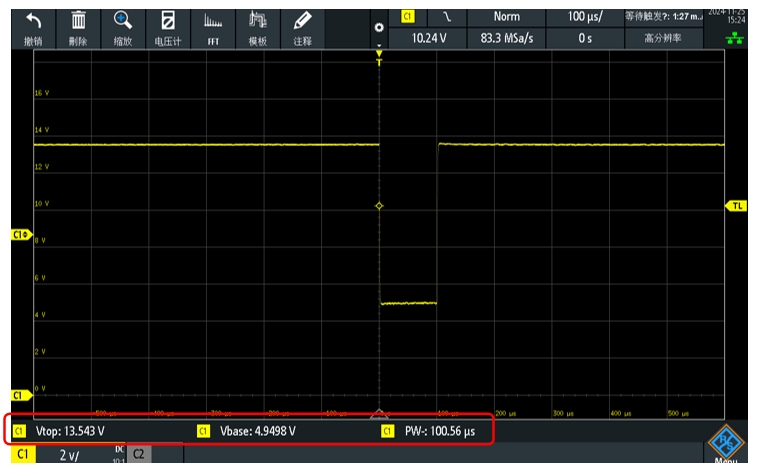Toggle the trigger falling edge slope
Viewport: 758px width, 471px height.
[446, 17]
